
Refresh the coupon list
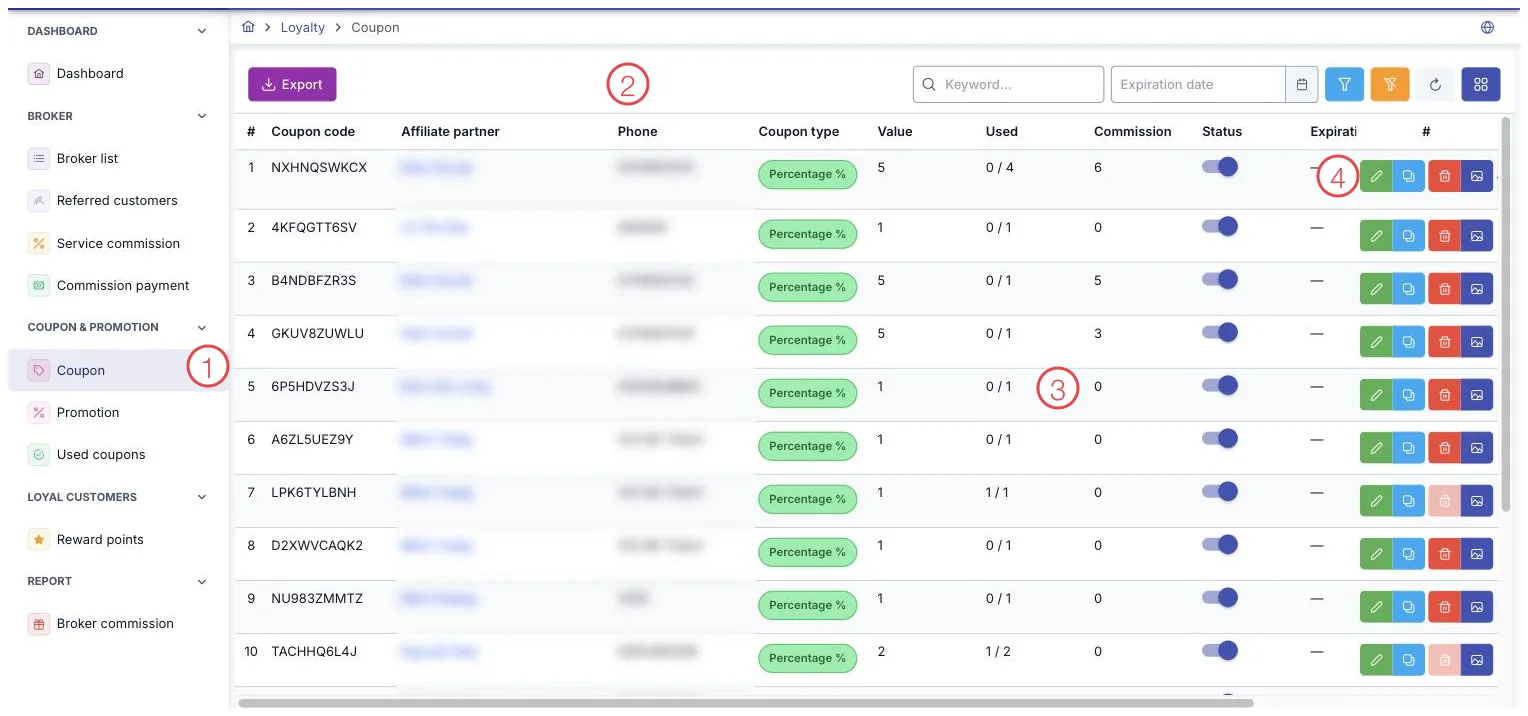tap(1435, 85)
